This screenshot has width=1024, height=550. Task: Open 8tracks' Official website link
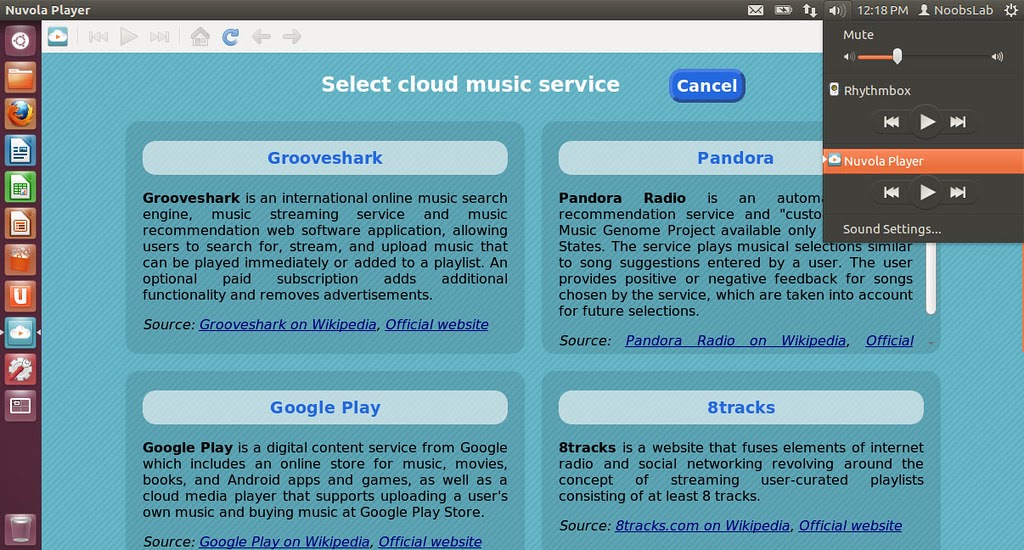pos(850,526)
